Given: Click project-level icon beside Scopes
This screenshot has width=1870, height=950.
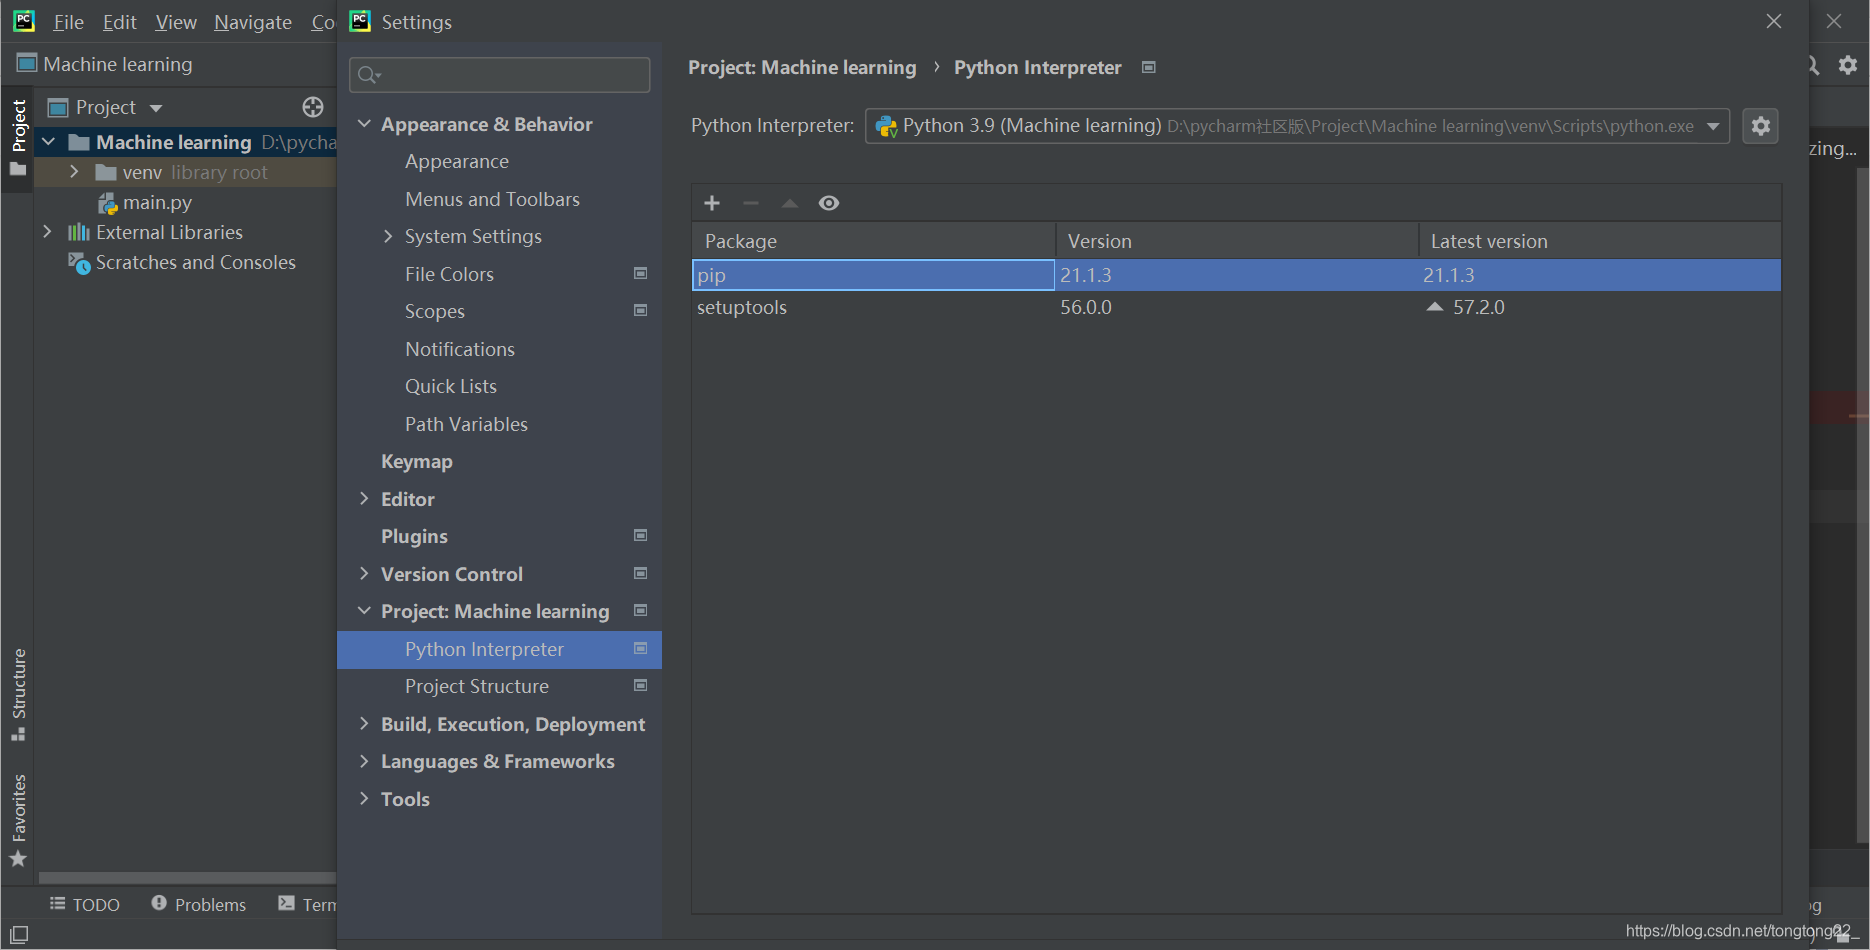Looking at the screenshot, I should point(641,310).
